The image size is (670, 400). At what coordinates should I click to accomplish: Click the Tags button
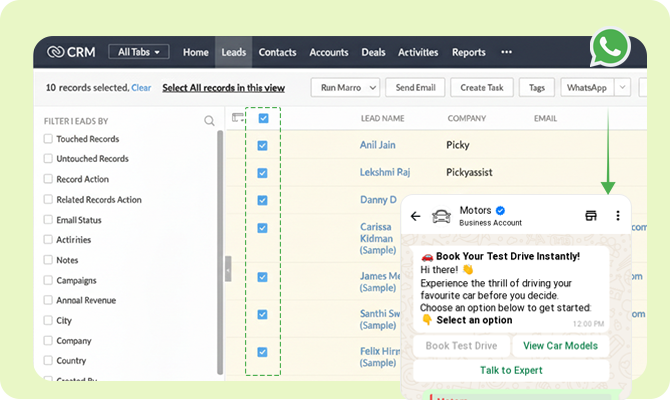pyautogui.click(x=537, y=88)
